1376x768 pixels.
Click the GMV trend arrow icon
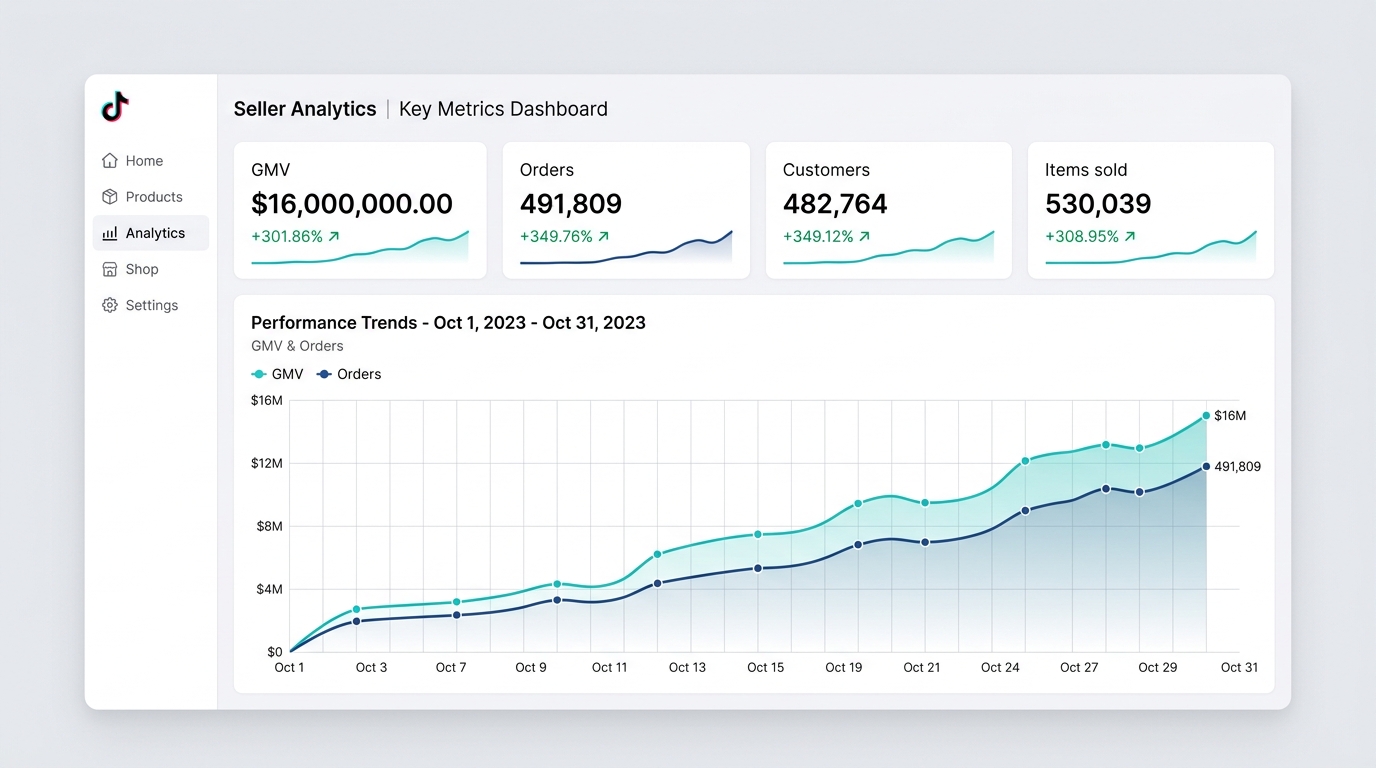334,237
